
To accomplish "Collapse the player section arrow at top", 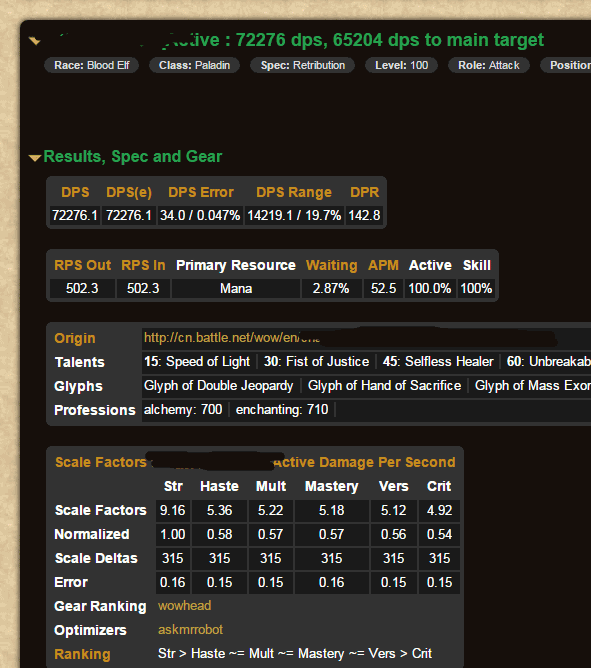I will pyautogui.click(x=35, y=41).
